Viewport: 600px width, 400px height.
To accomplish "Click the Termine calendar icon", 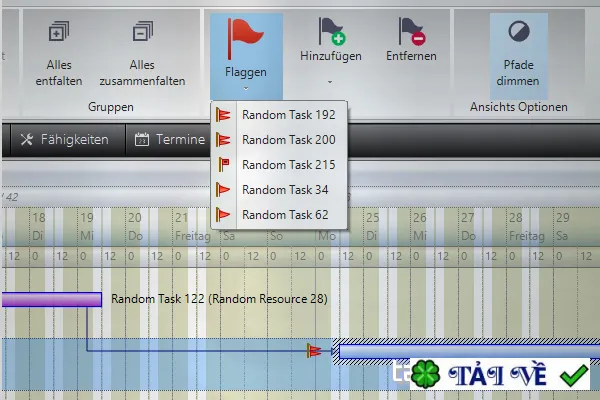I will (142, 140).
